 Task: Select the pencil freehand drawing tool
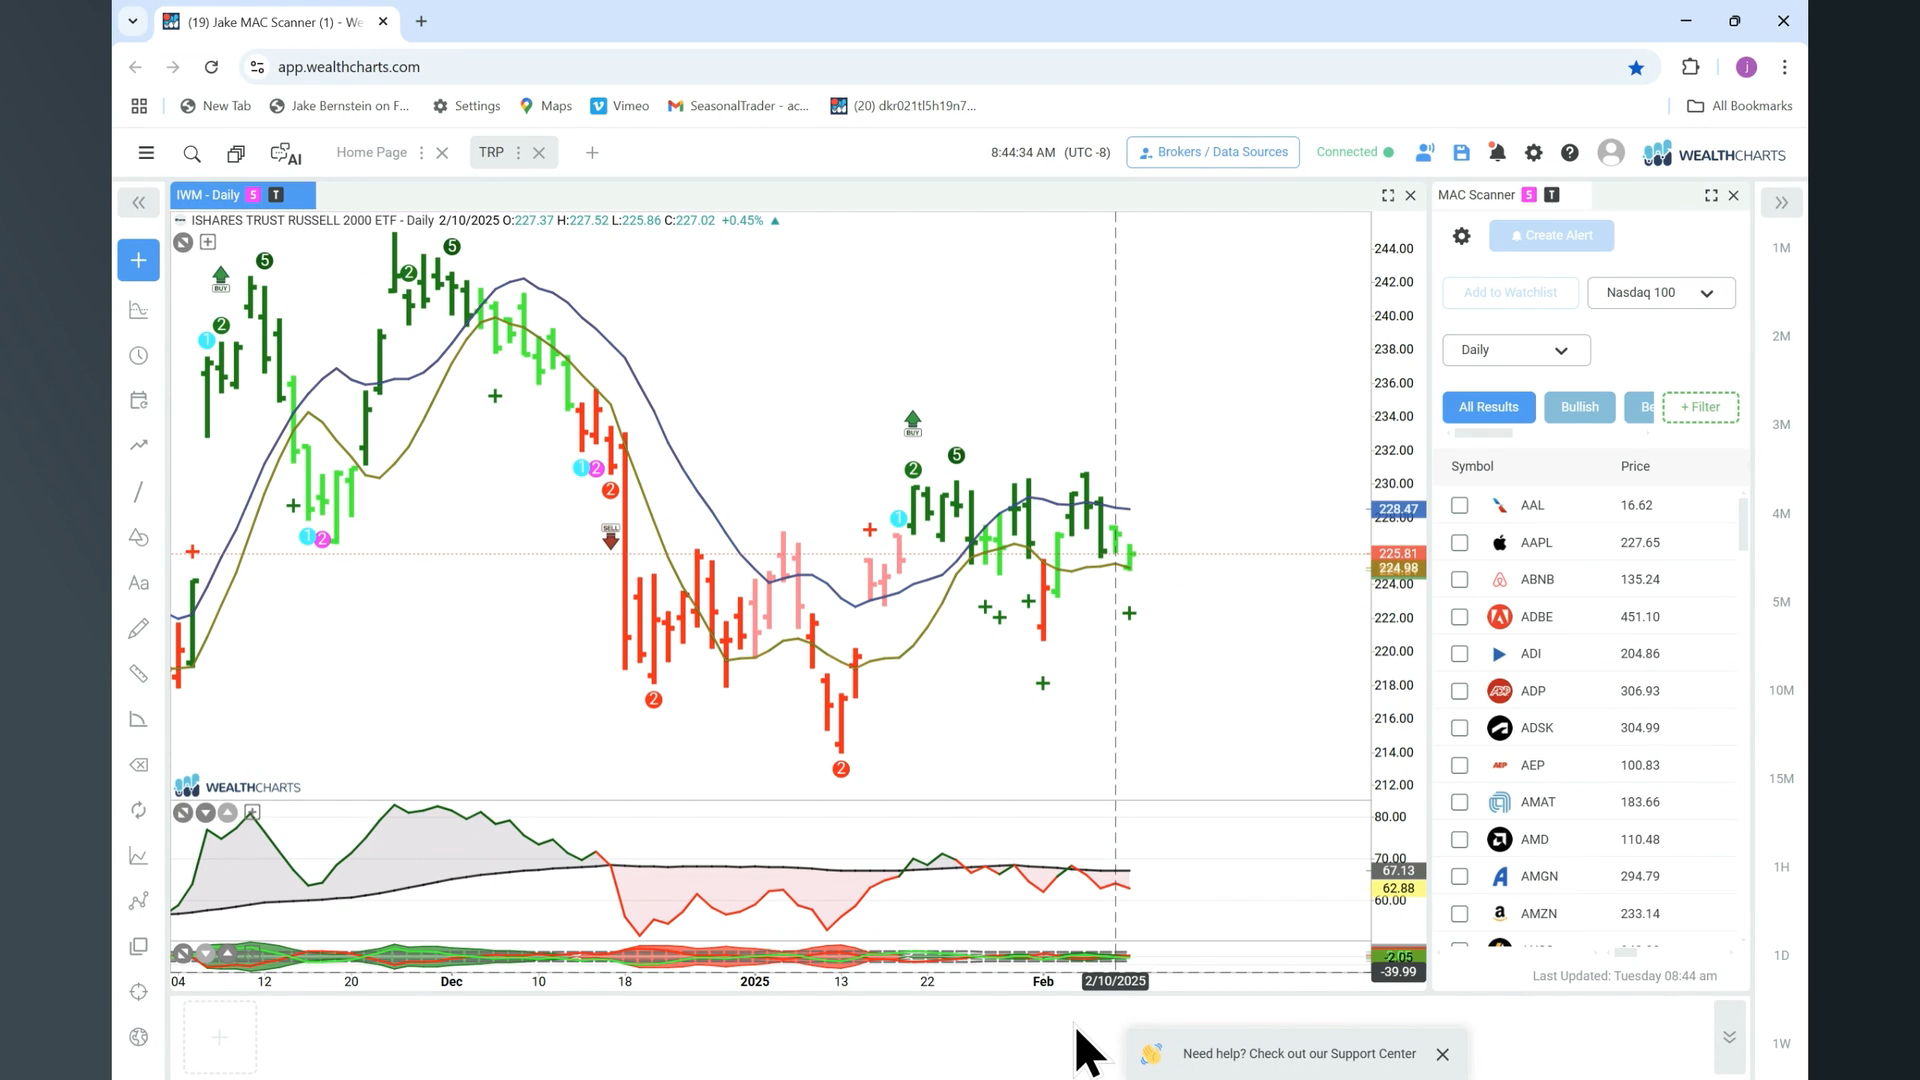[138, 628]
